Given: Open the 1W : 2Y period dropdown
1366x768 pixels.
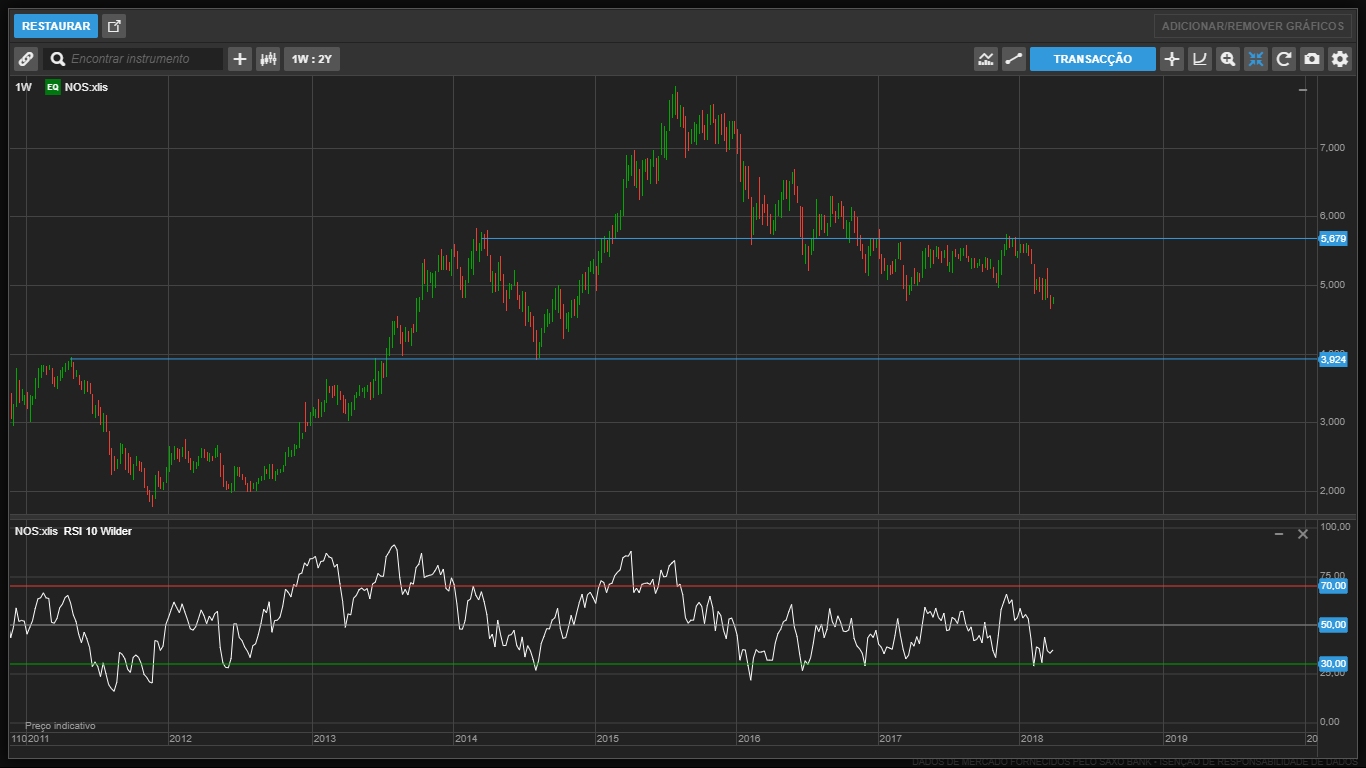Looking at the screenshot, I should point(311,59).
